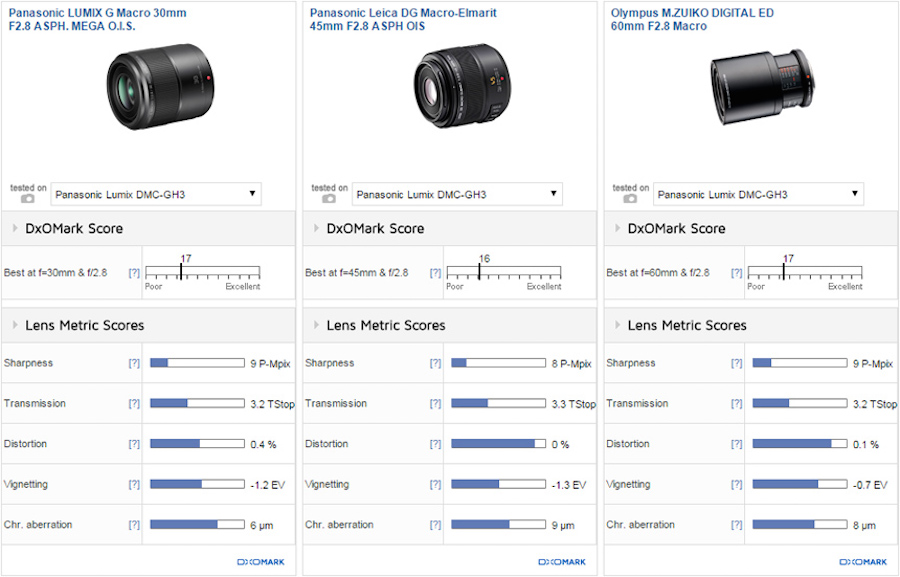This screenshot has height=577, width=900.
Task: Click the camera icon under Panasonic 30mm lens
Action: 27,199
